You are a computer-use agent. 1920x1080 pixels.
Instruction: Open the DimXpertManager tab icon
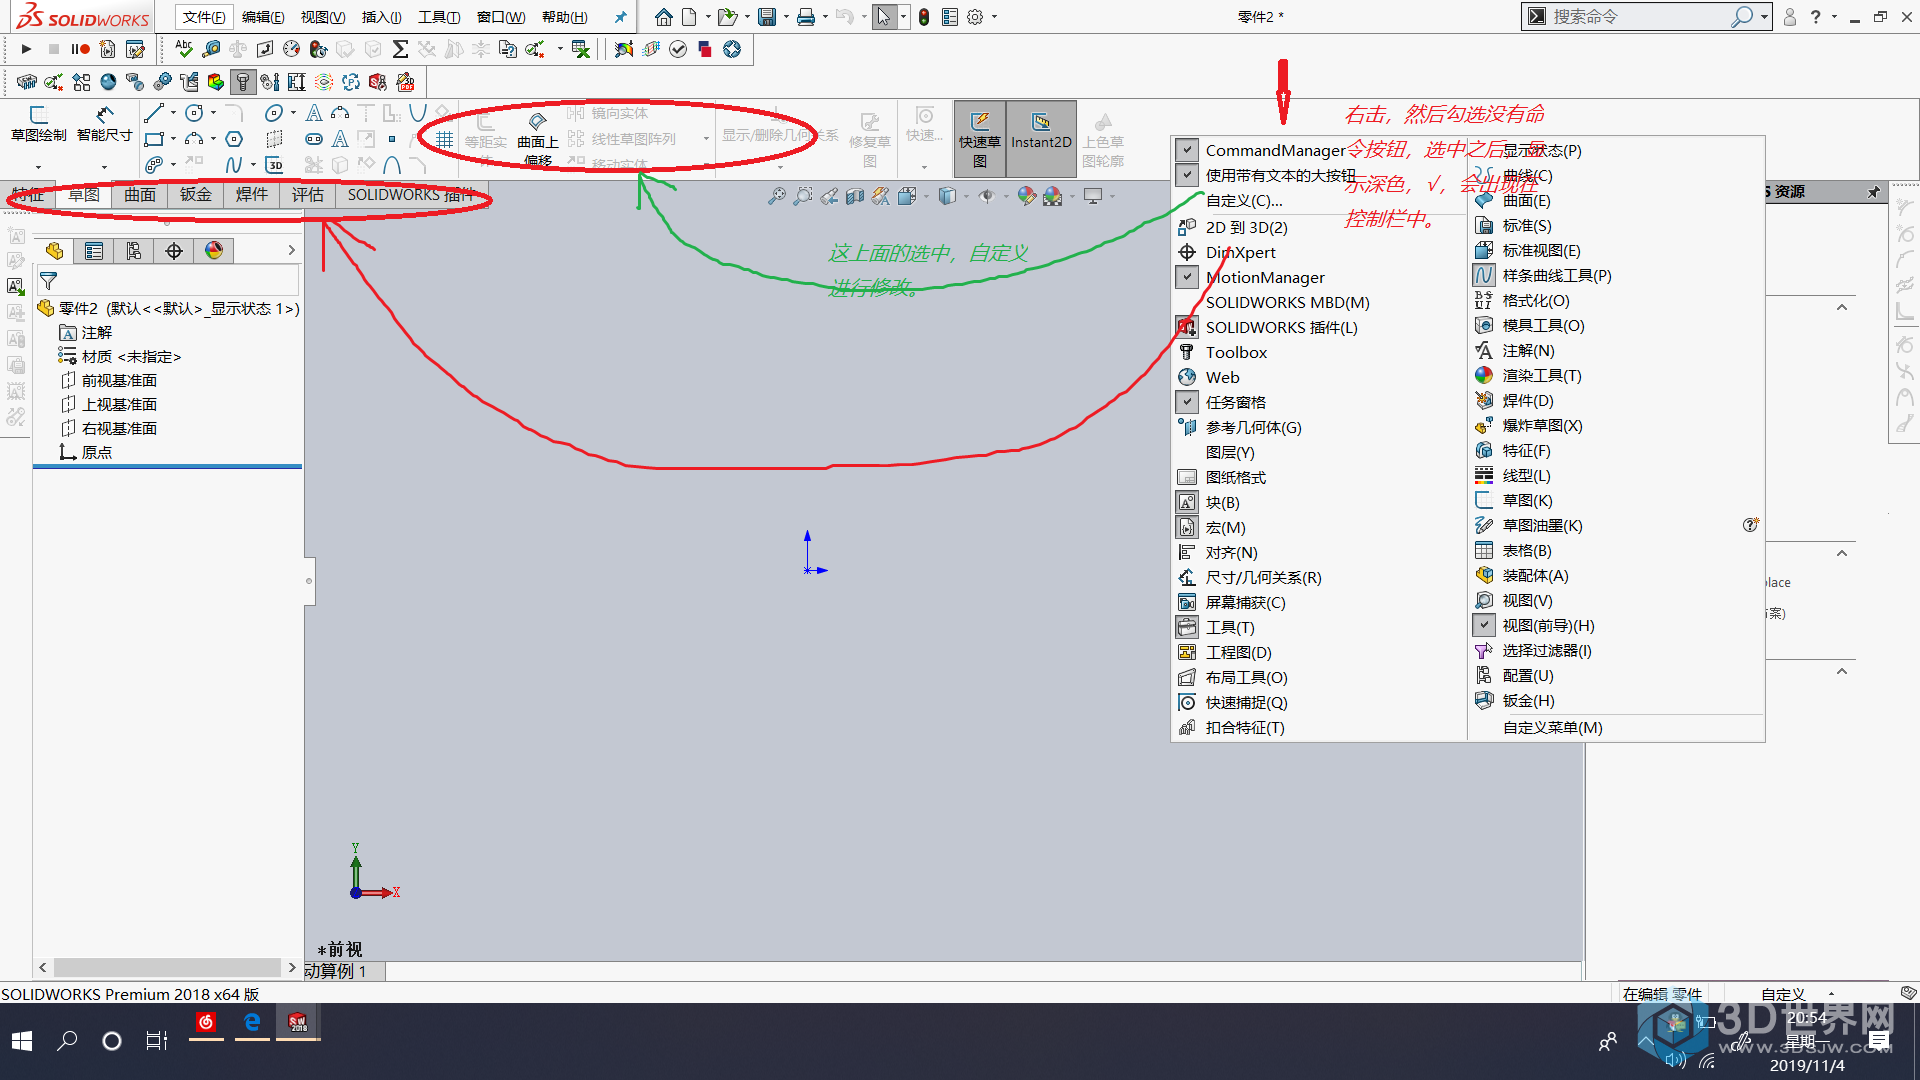[174, 251]
